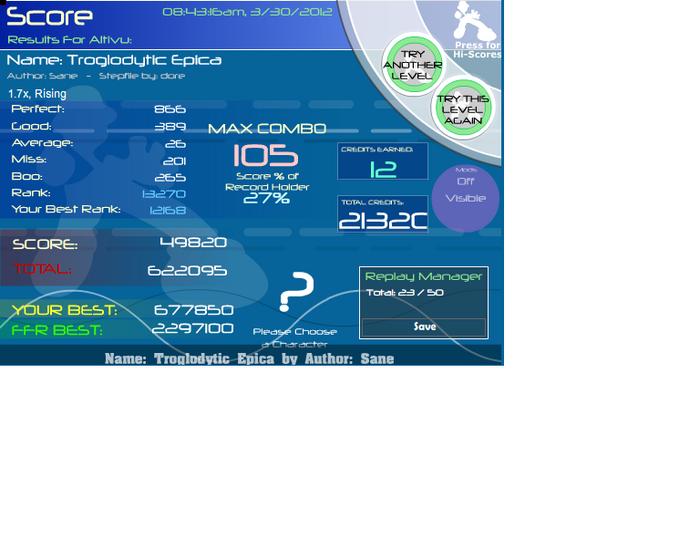Screen dimensions: 700x560
Task: Click the Try Another Level button
Action: (x=413, y=65)
